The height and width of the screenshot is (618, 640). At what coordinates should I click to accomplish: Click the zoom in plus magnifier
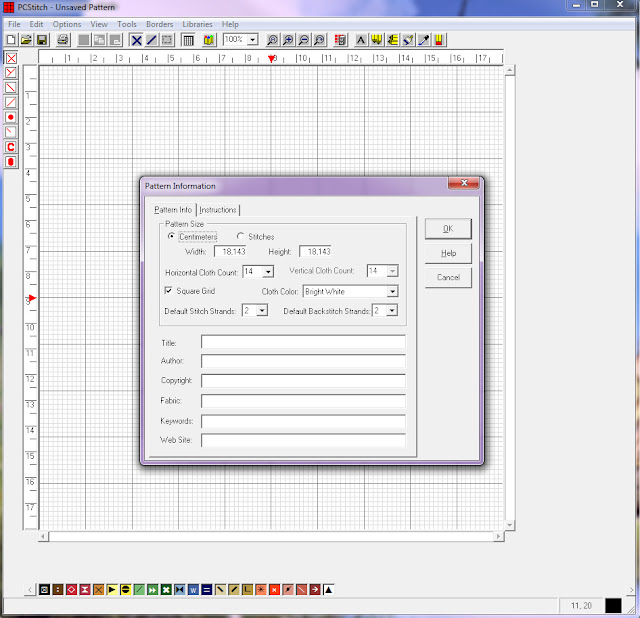click(x=288, y=40)
